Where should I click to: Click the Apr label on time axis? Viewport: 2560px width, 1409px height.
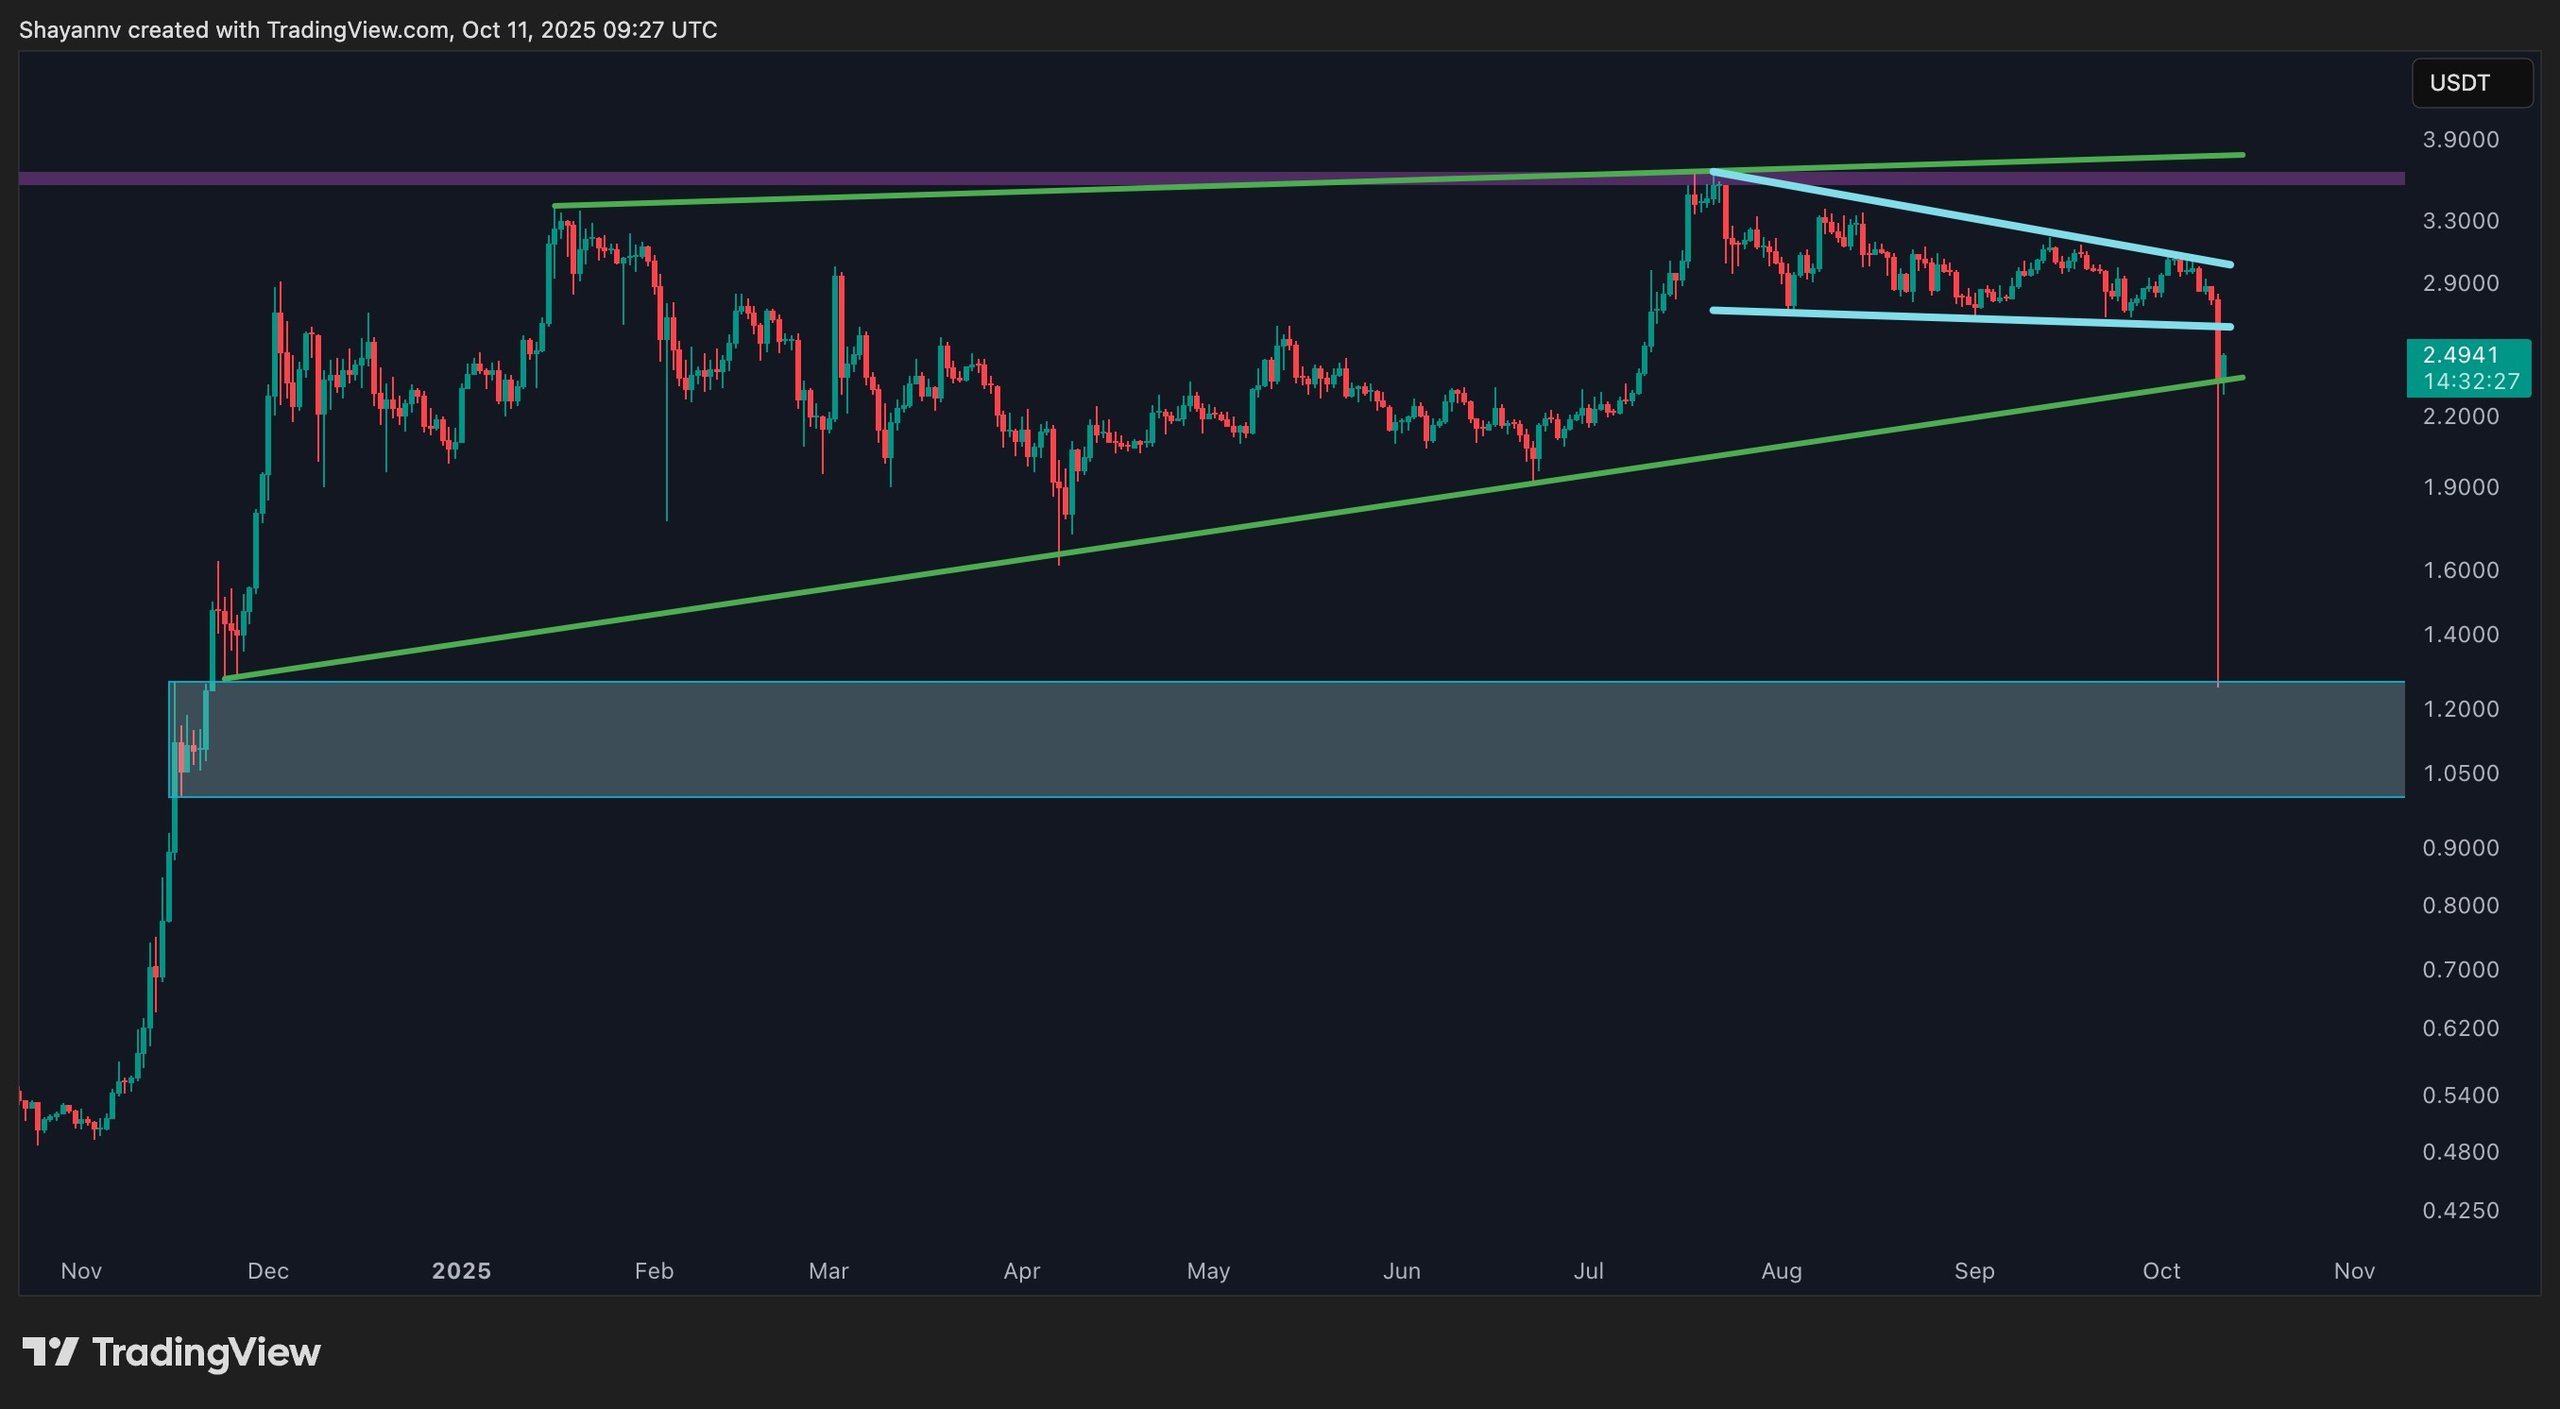(1021, 1271)
